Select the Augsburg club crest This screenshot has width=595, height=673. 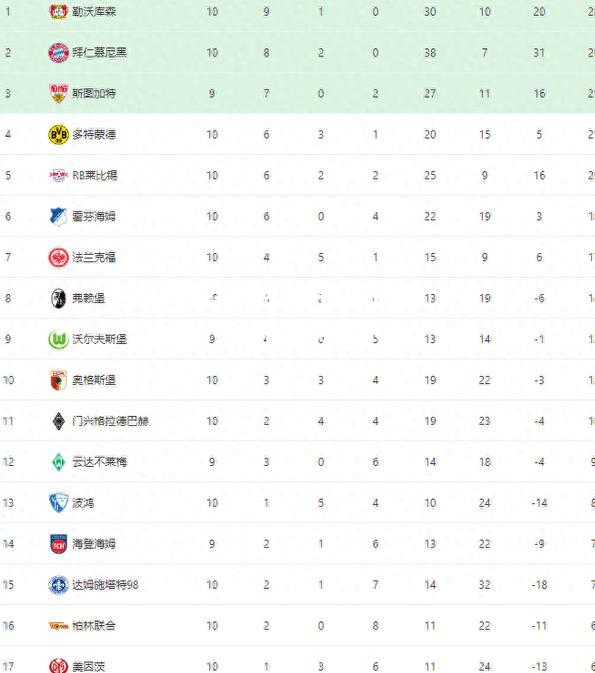point(58,380)
